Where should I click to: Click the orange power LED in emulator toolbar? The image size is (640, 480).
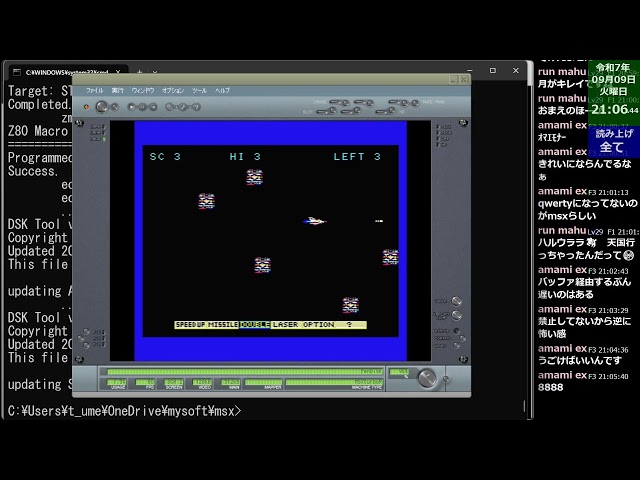(86, 107)
